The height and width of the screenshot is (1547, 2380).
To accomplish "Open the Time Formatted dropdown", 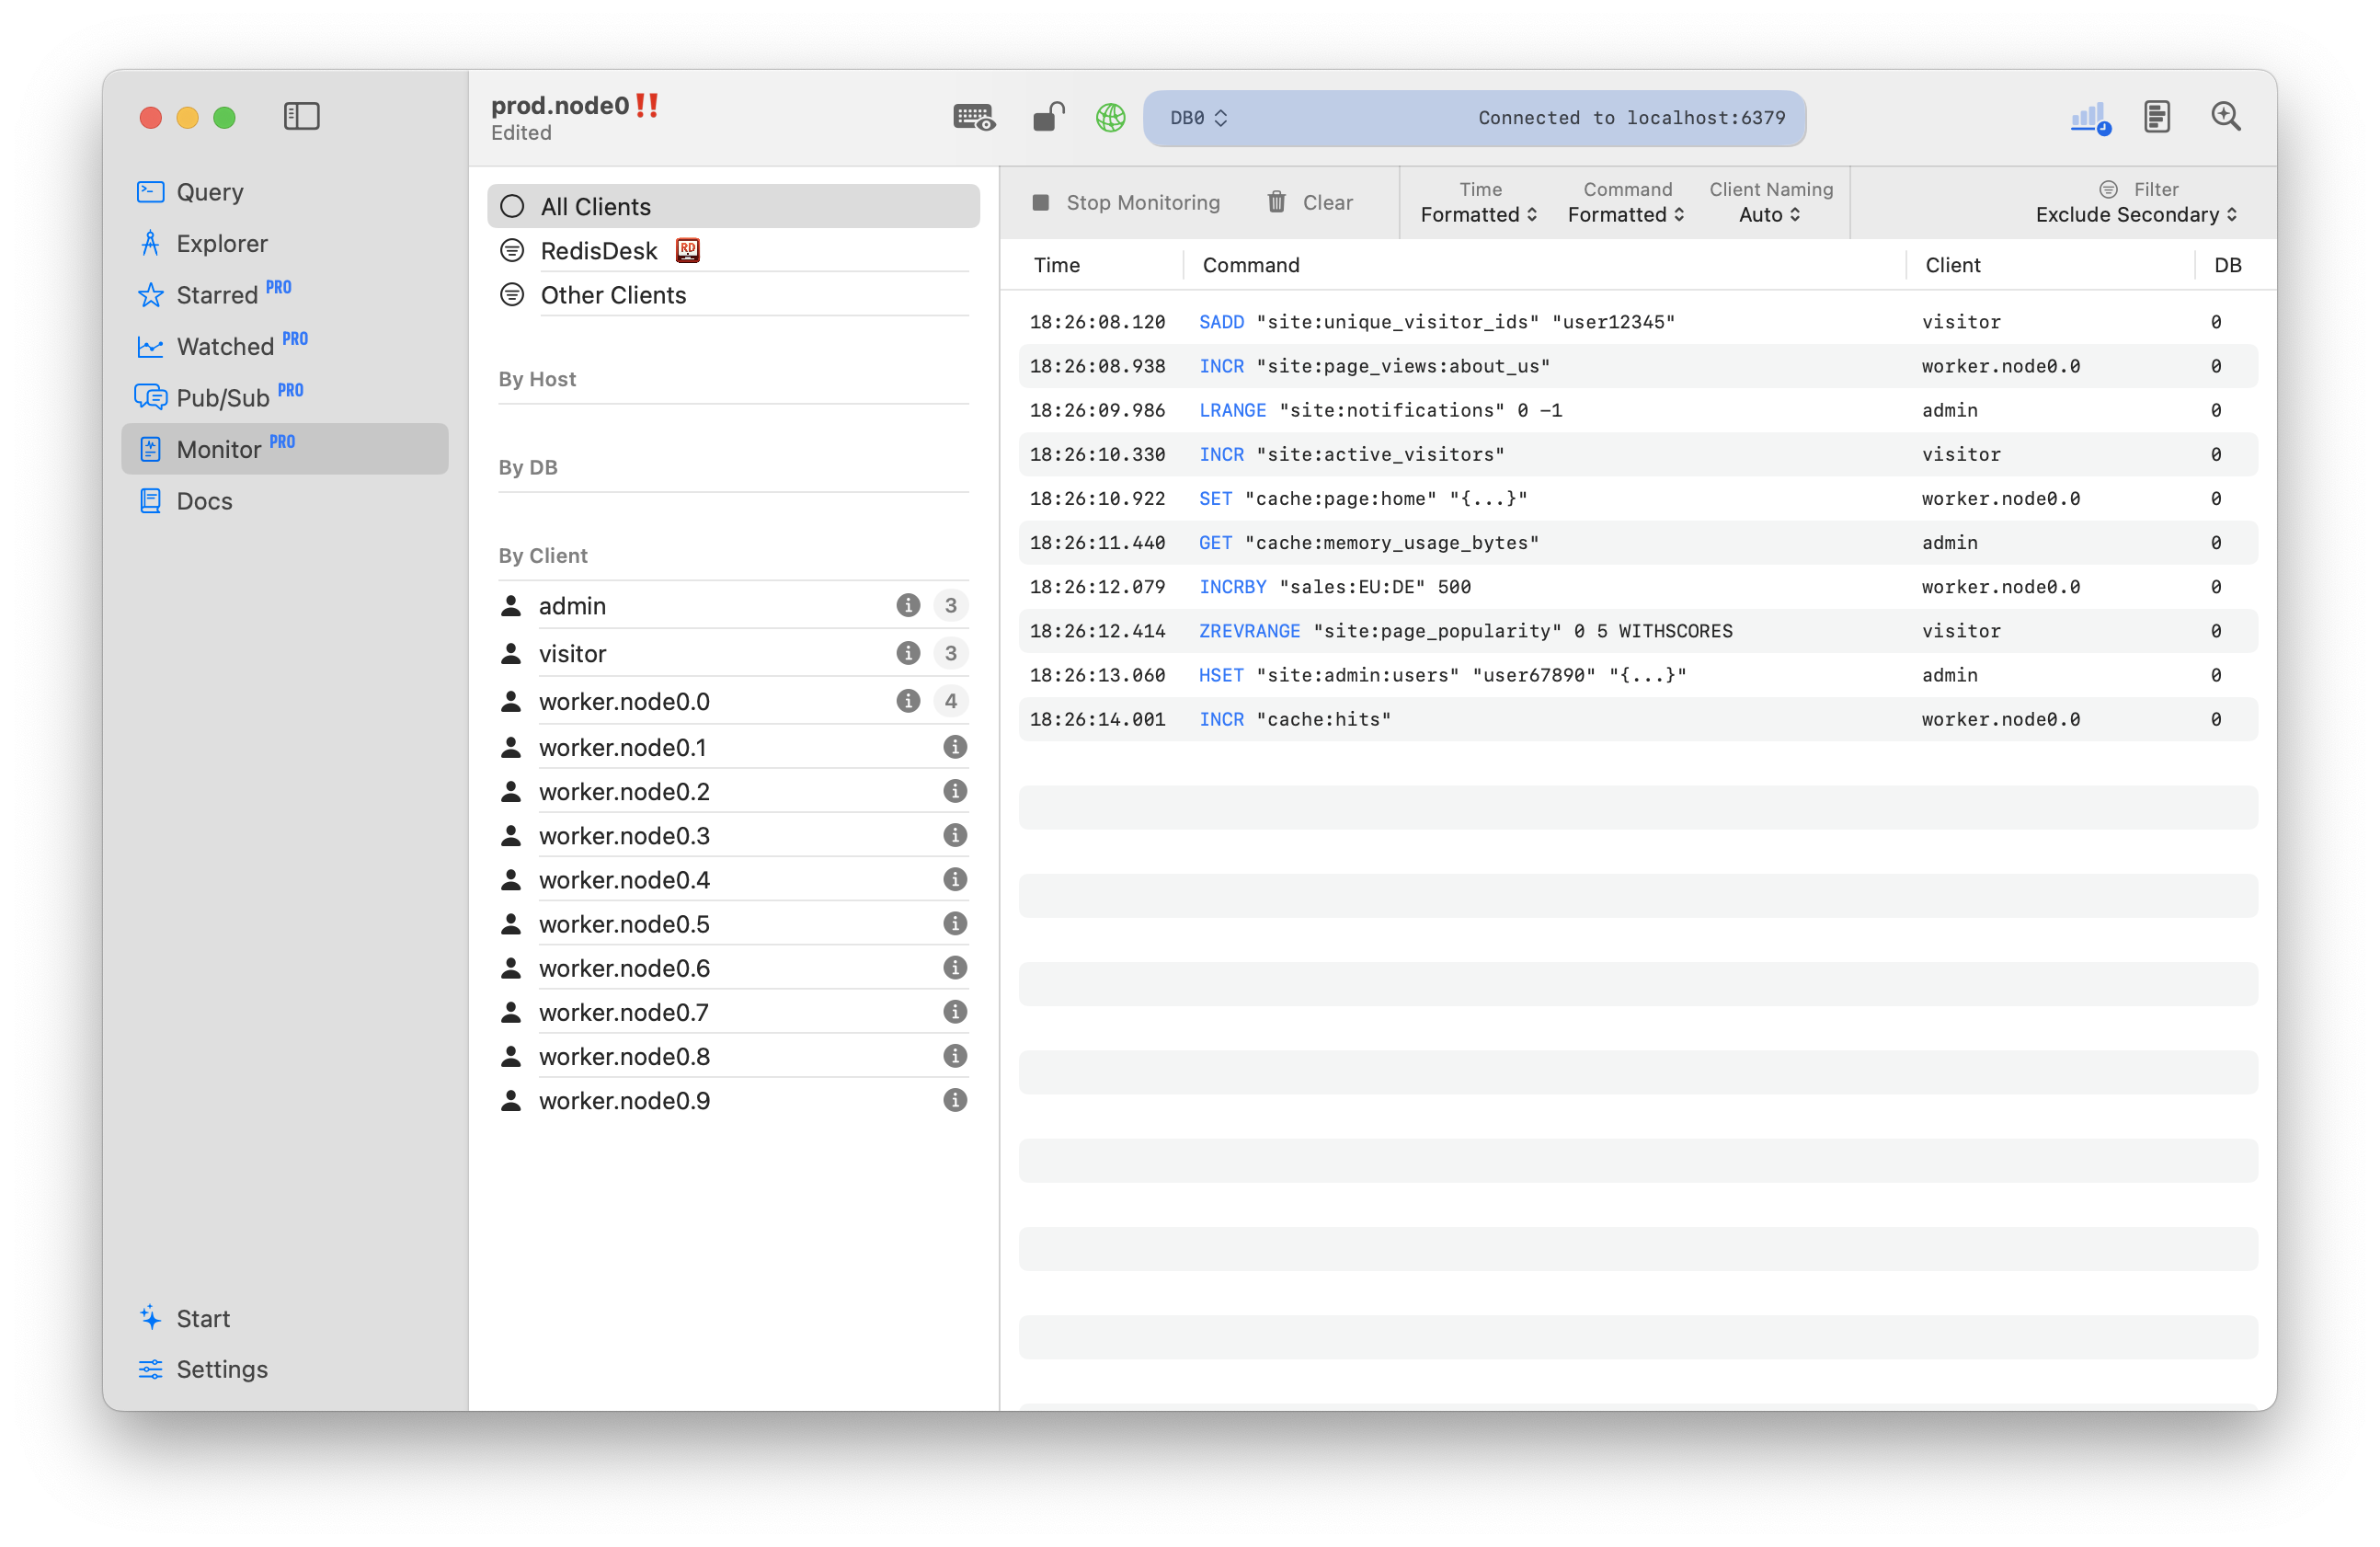I will click(x=1479, y=215).
